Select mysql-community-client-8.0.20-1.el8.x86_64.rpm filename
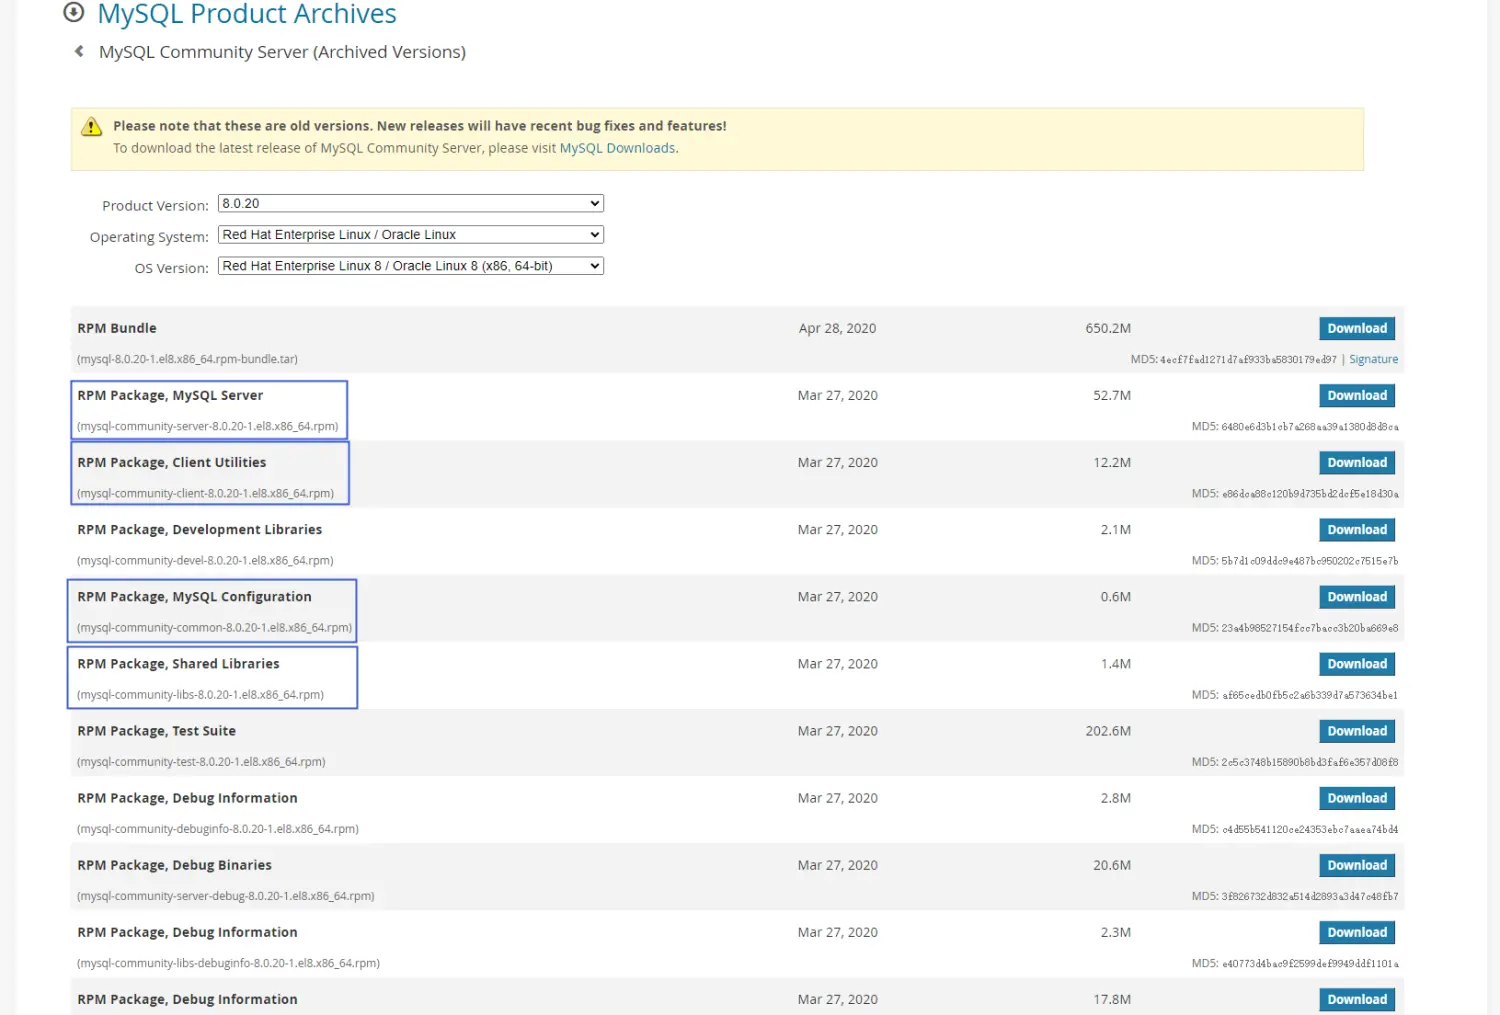 [205, 493]
